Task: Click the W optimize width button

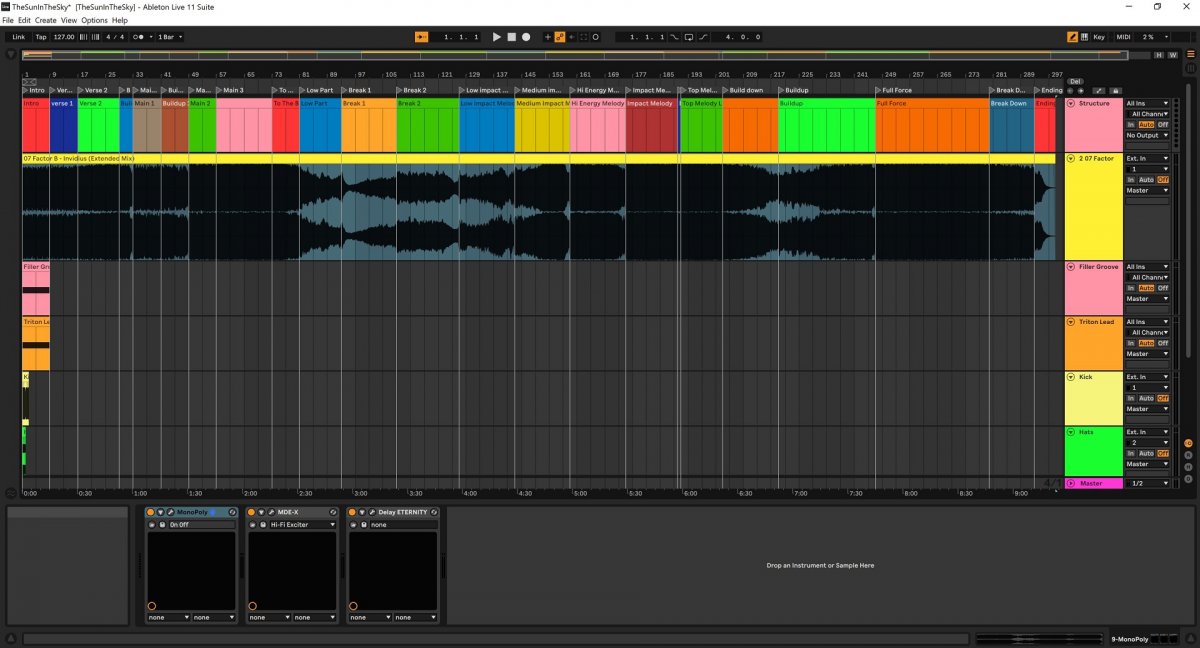Action: [1171, 55]
